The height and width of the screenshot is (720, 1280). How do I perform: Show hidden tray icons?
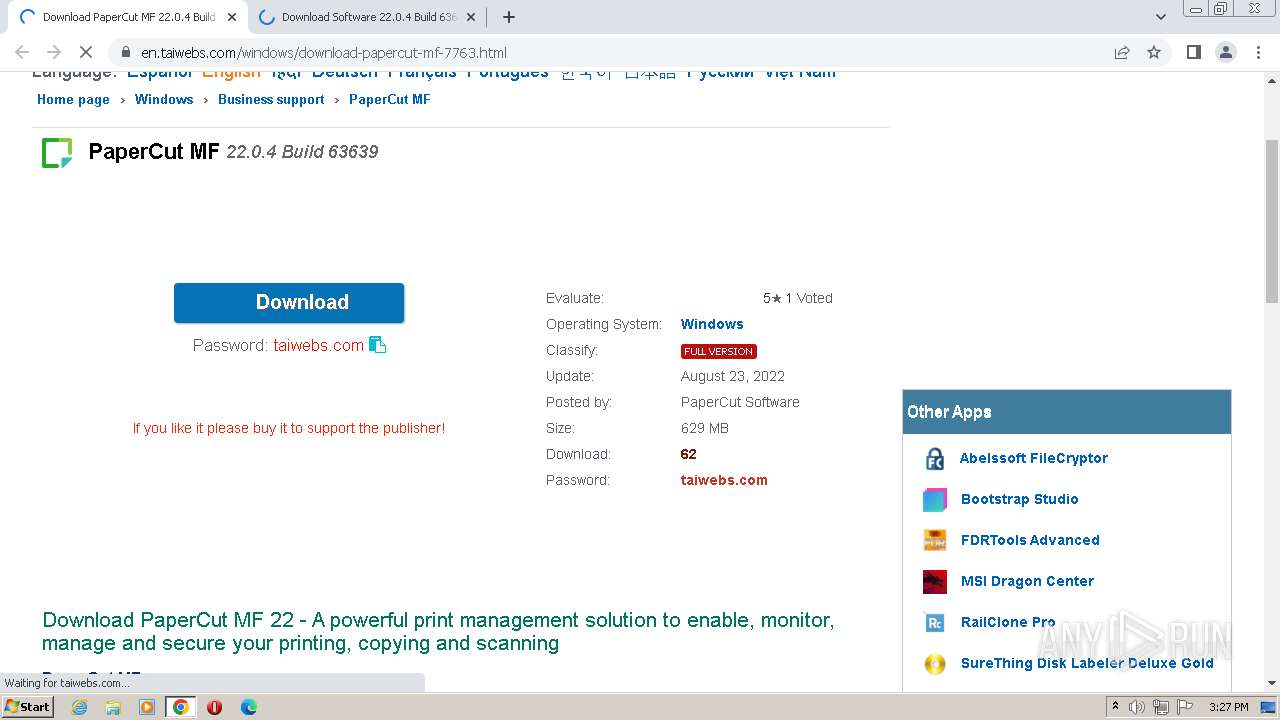[x=1115, y=707]
